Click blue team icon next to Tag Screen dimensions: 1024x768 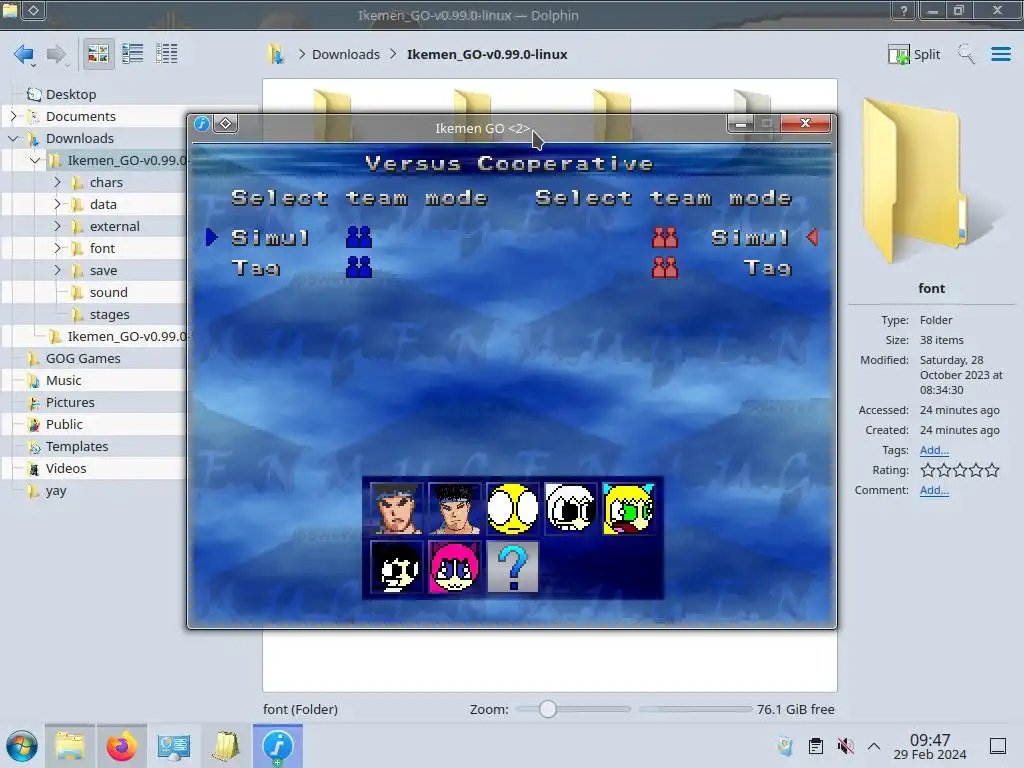pos(359,267)
